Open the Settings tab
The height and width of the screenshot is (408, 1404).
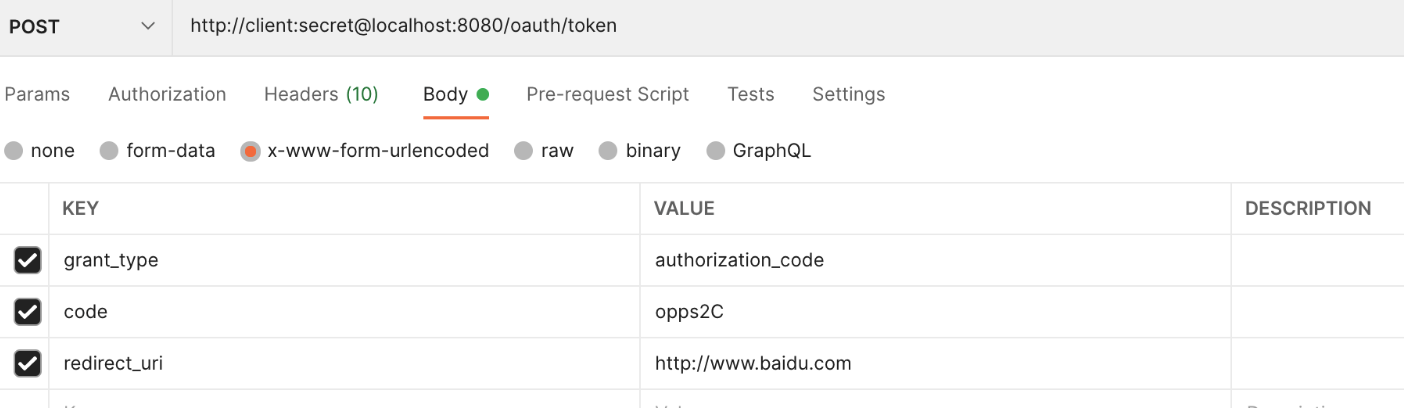tap(848, 94)
